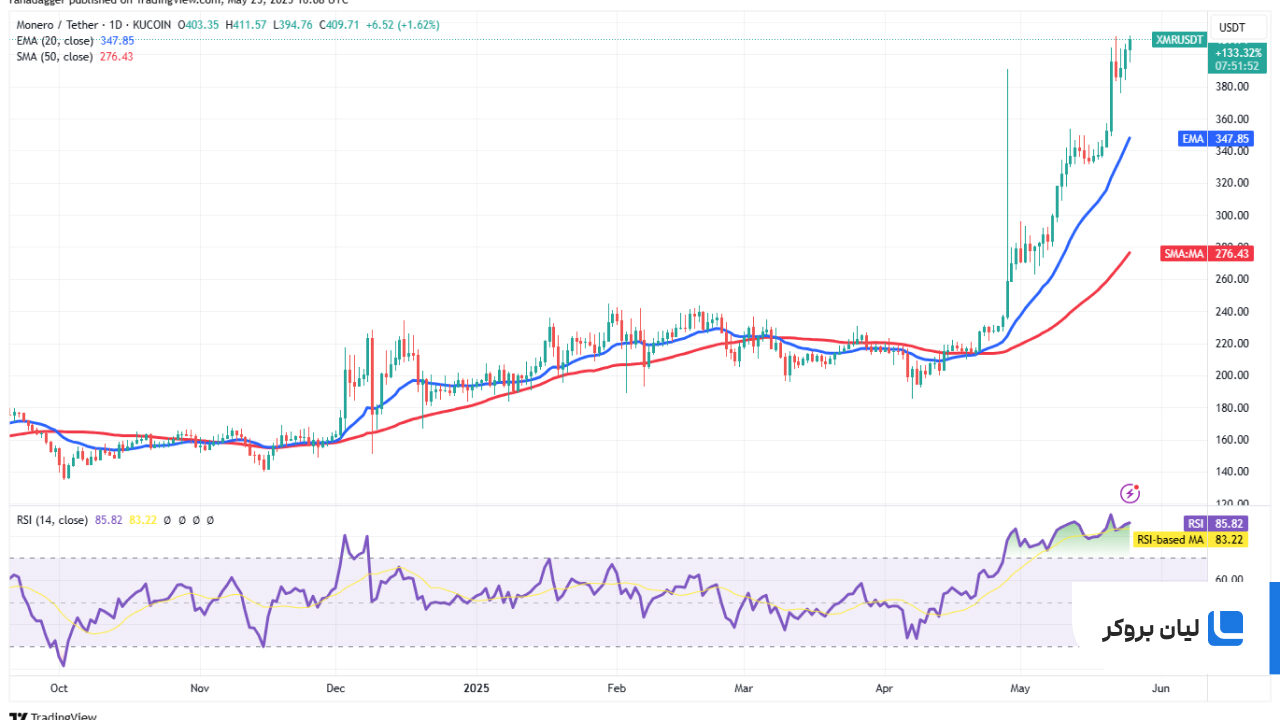This screenshot has width=1281, height=720.
Task: Click the 160.00 price axis value
Action: click(x=1232, y=440)
